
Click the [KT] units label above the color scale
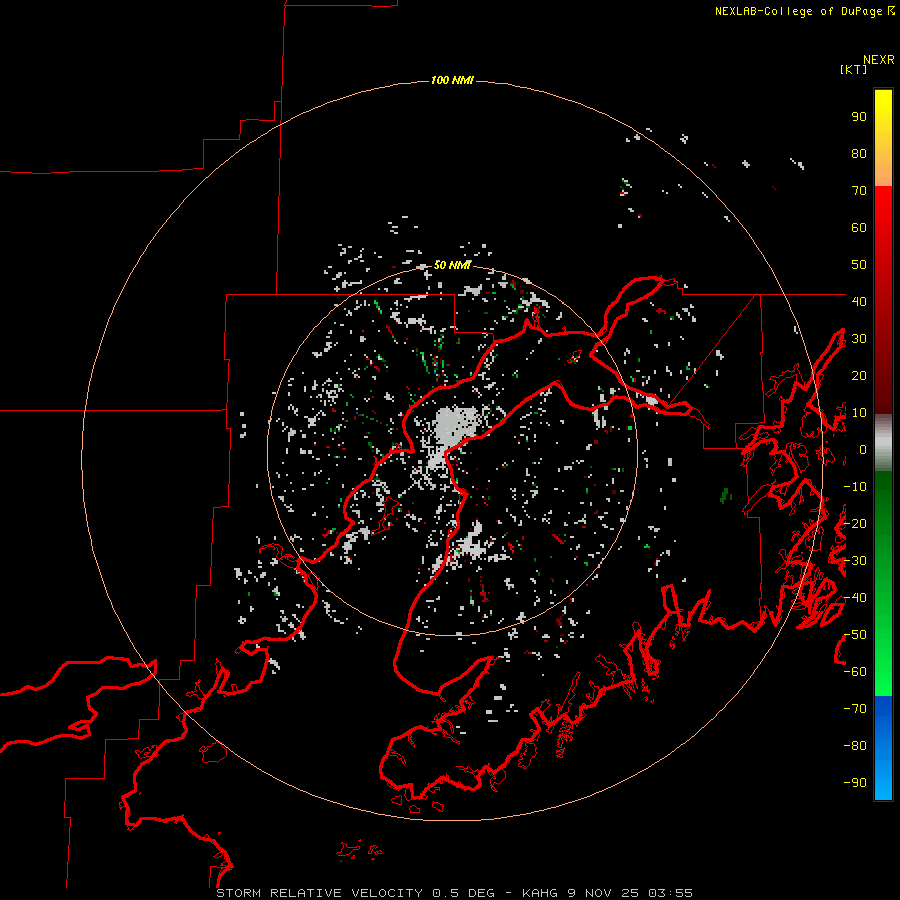(853, 69)
